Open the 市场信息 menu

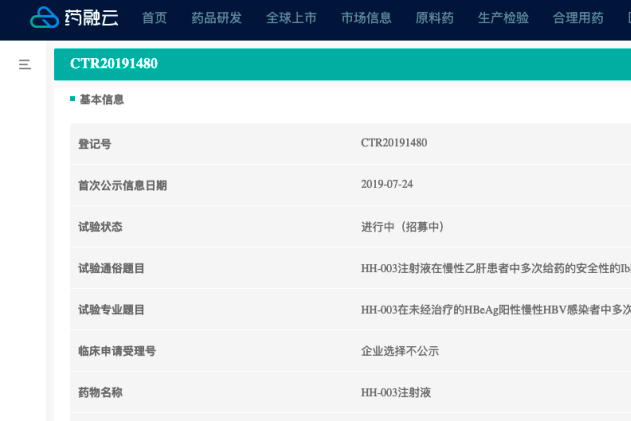click(x=366, y=18)
